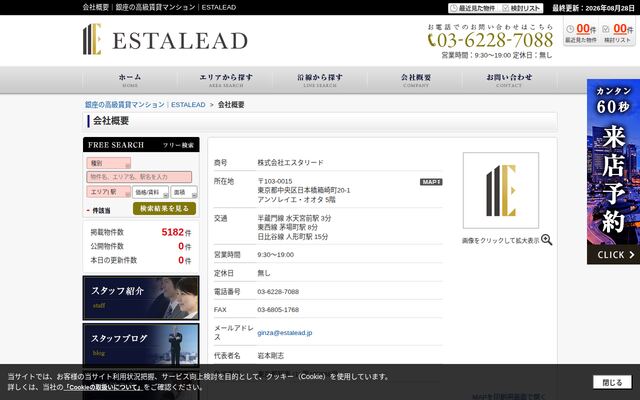Viewport: 640px width, 400px height.
Task: Click company name 株式会社エスタリード text
Action: (290, 163)
